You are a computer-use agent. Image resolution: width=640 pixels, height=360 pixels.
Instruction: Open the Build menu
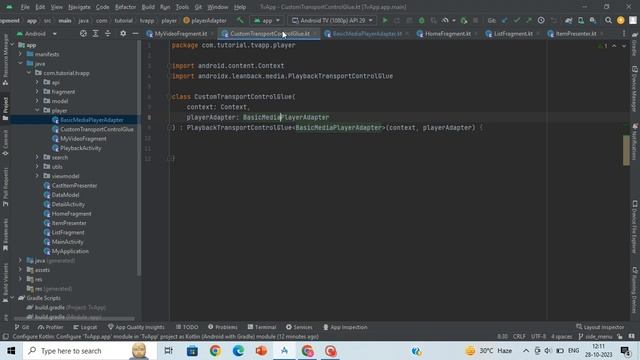[x=148, y=7]
